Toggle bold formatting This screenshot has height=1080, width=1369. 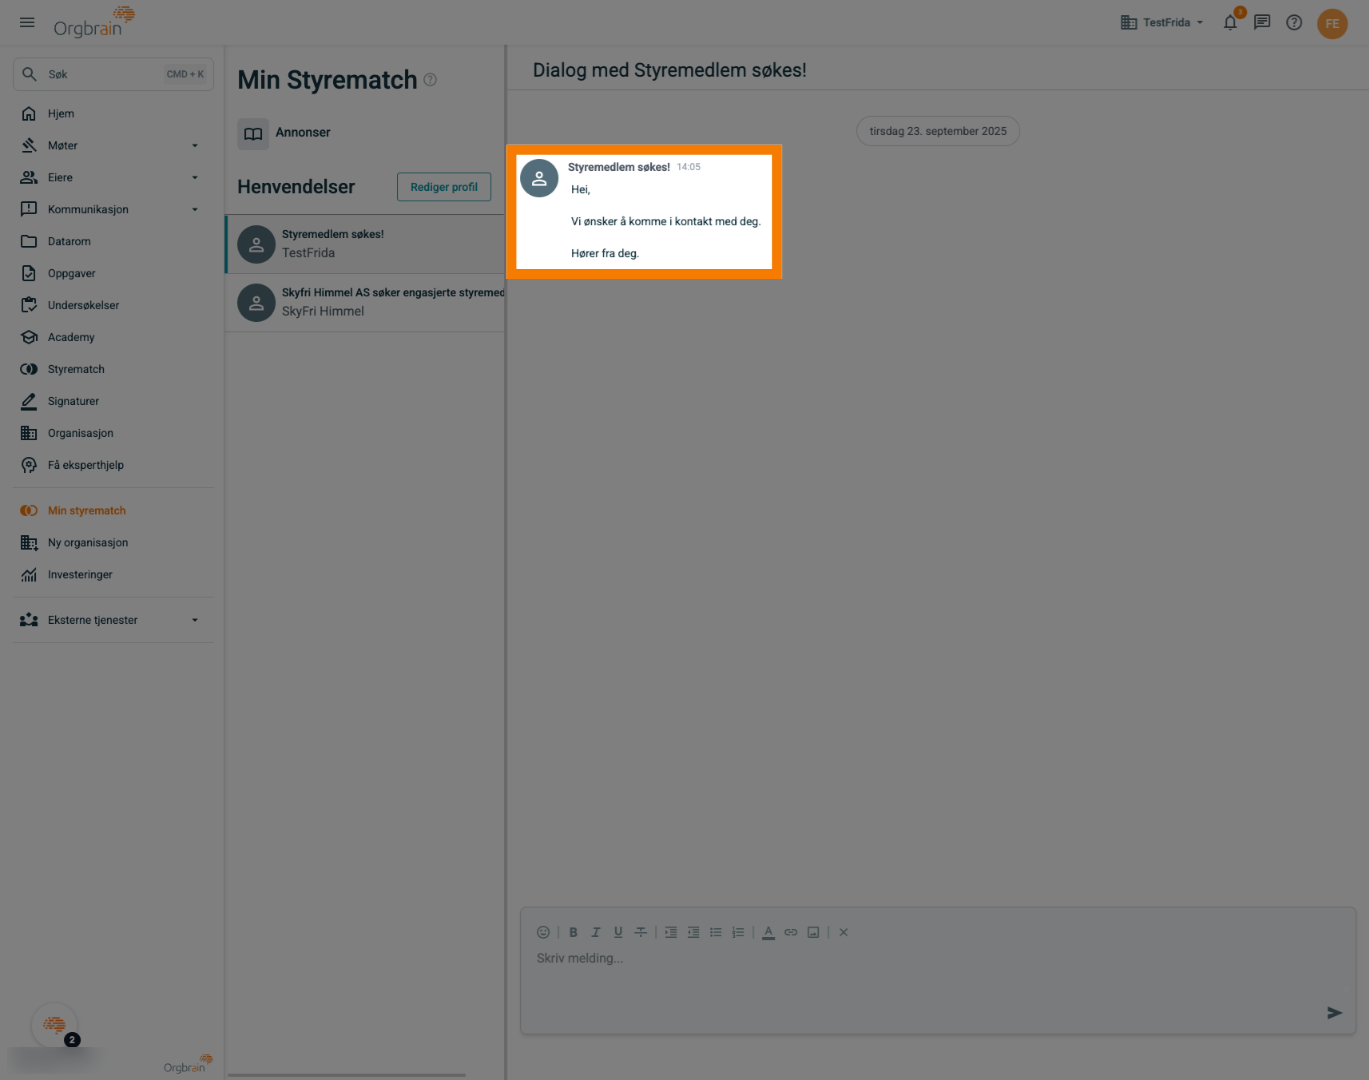tap(573, 932)
